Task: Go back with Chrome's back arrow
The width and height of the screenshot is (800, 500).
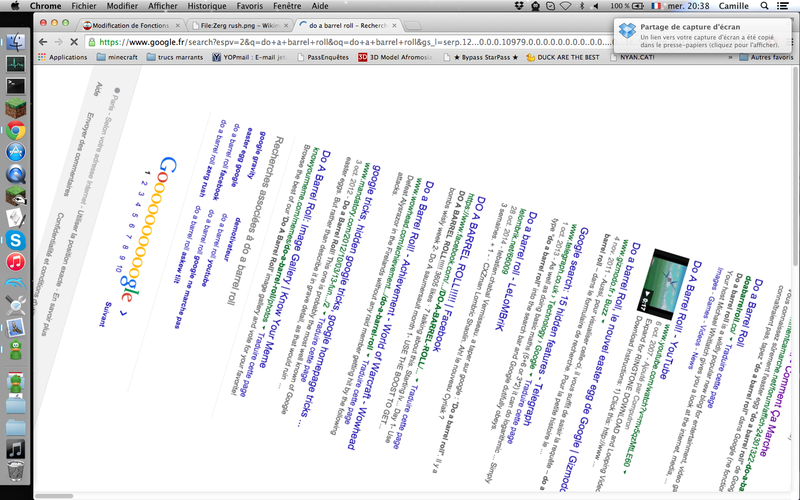Action: click(43, 42)
